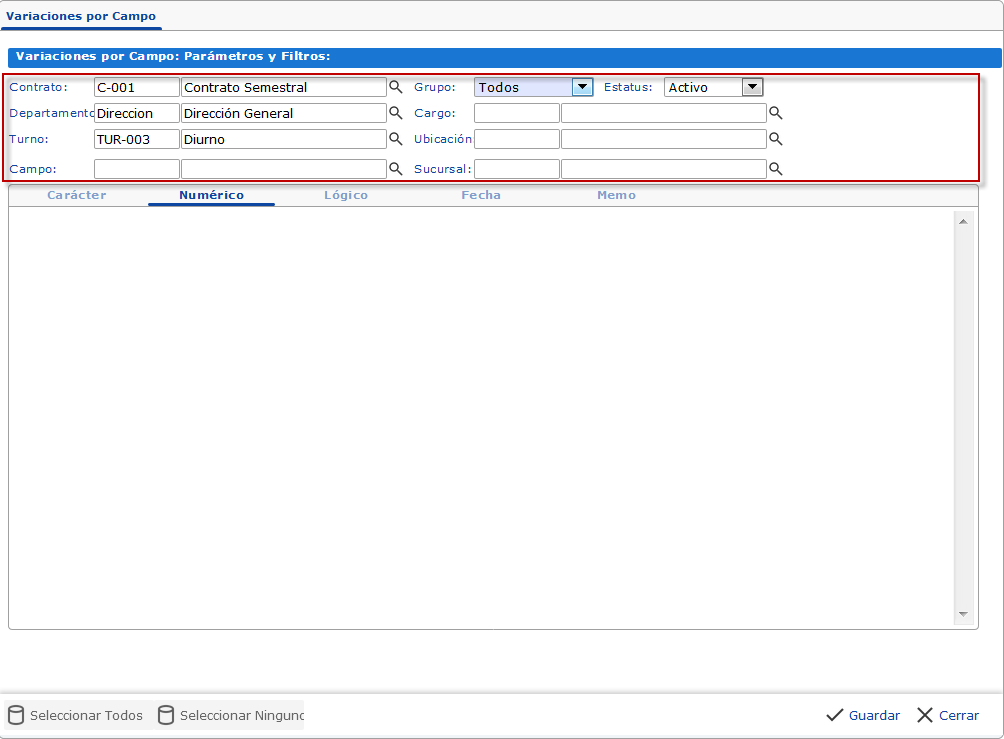The image size is (1004, 739).
Task: Open Cargo lookup magnifier icon
Action: click(775, 113)
